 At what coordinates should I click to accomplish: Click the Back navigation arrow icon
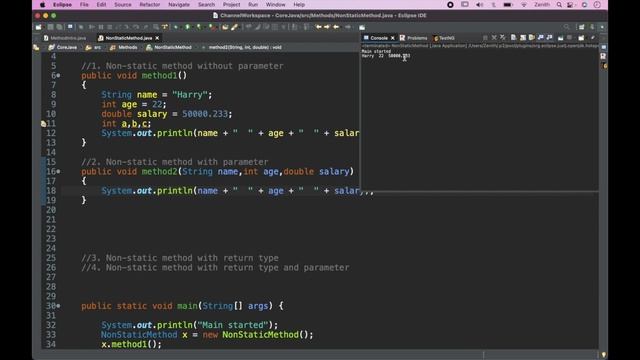336,27
